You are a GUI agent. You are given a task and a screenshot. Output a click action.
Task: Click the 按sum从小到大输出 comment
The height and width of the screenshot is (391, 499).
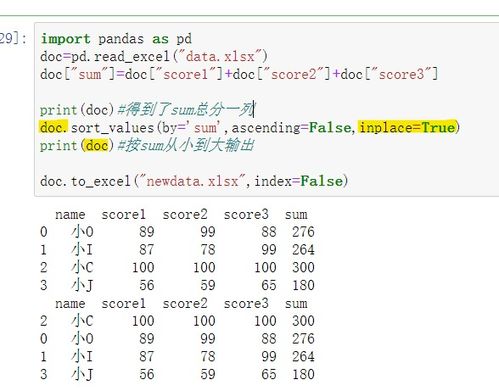[x=186, y=146]
